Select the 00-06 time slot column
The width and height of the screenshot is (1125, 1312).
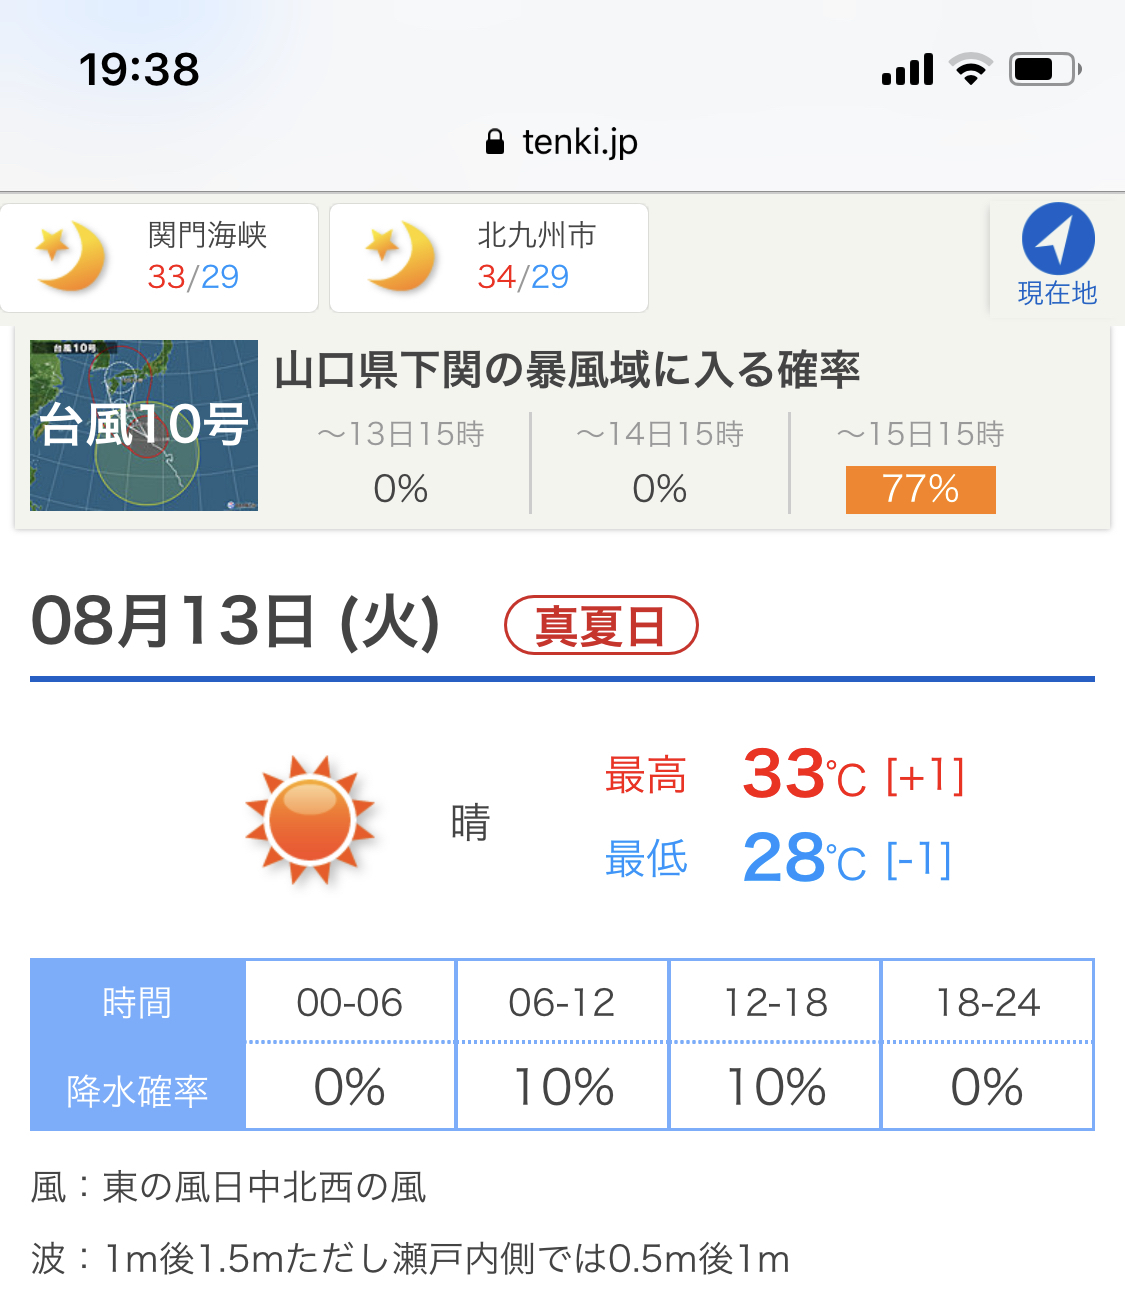[x=350, y=1003]
